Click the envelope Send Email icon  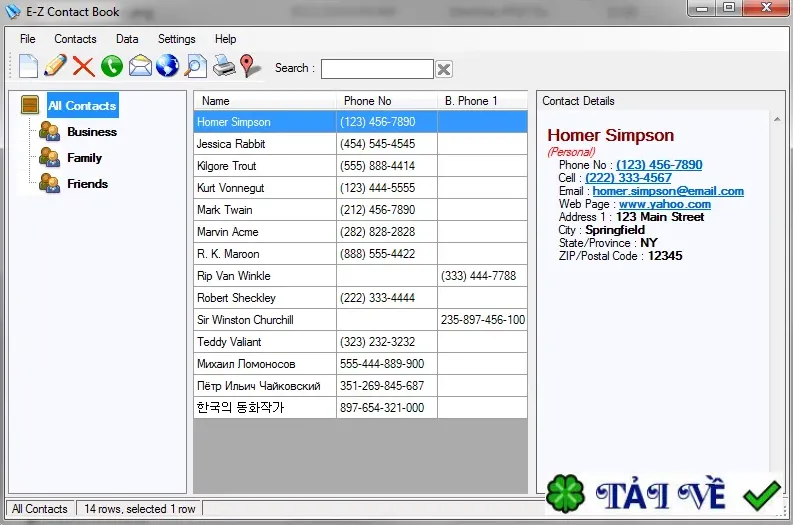(140, 66)
